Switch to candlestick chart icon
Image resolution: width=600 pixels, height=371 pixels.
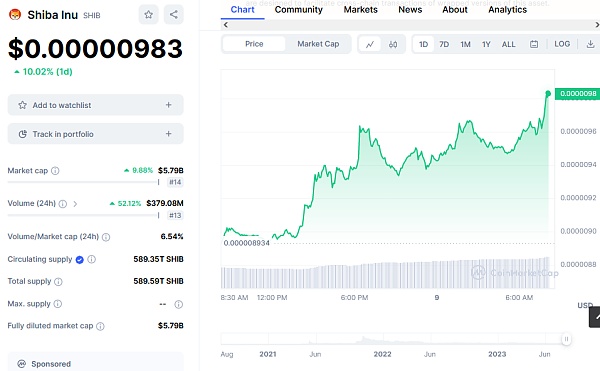tap(393, 44)
